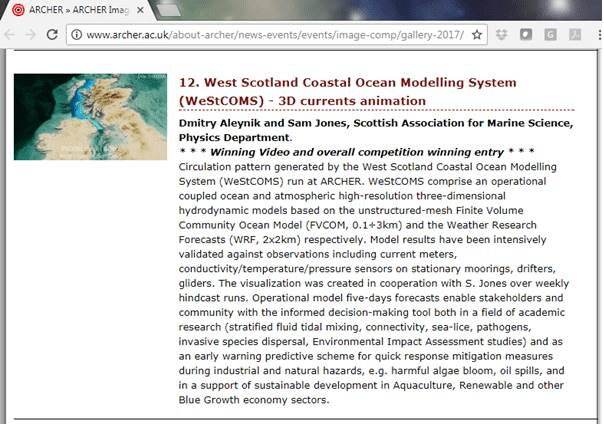Click the ARCHER target favicon on tab
The height and width of the screenshot is (425, 604).
(17, 10)
